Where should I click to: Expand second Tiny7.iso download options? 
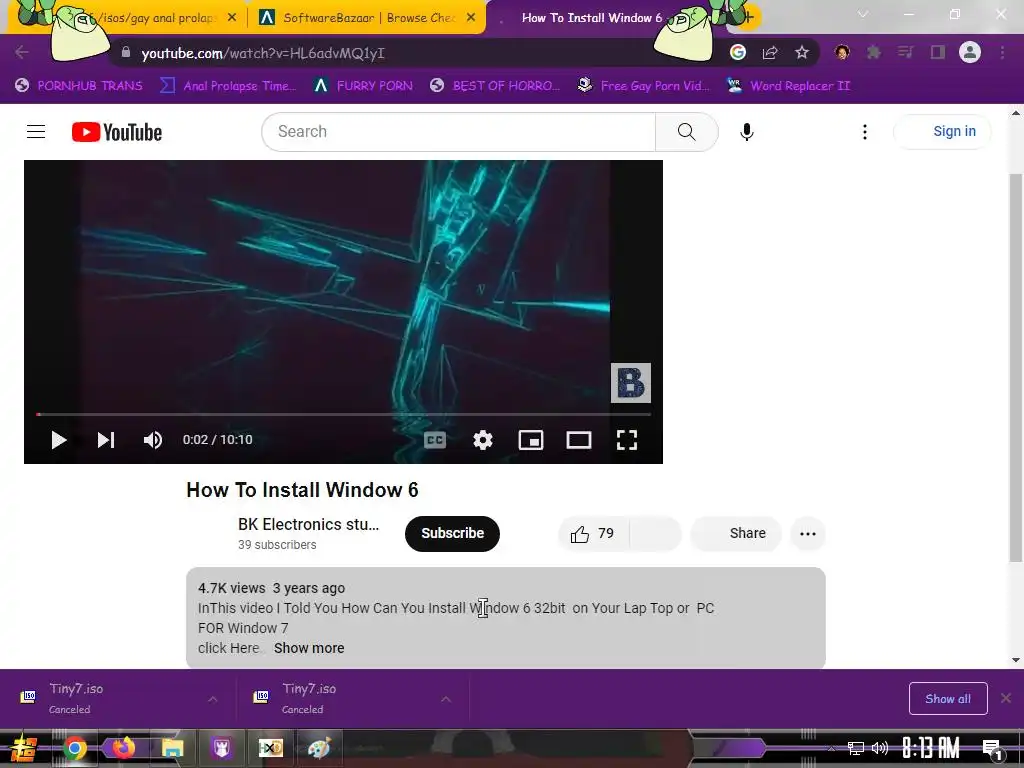pyautogui.click(x=446, y=699)
